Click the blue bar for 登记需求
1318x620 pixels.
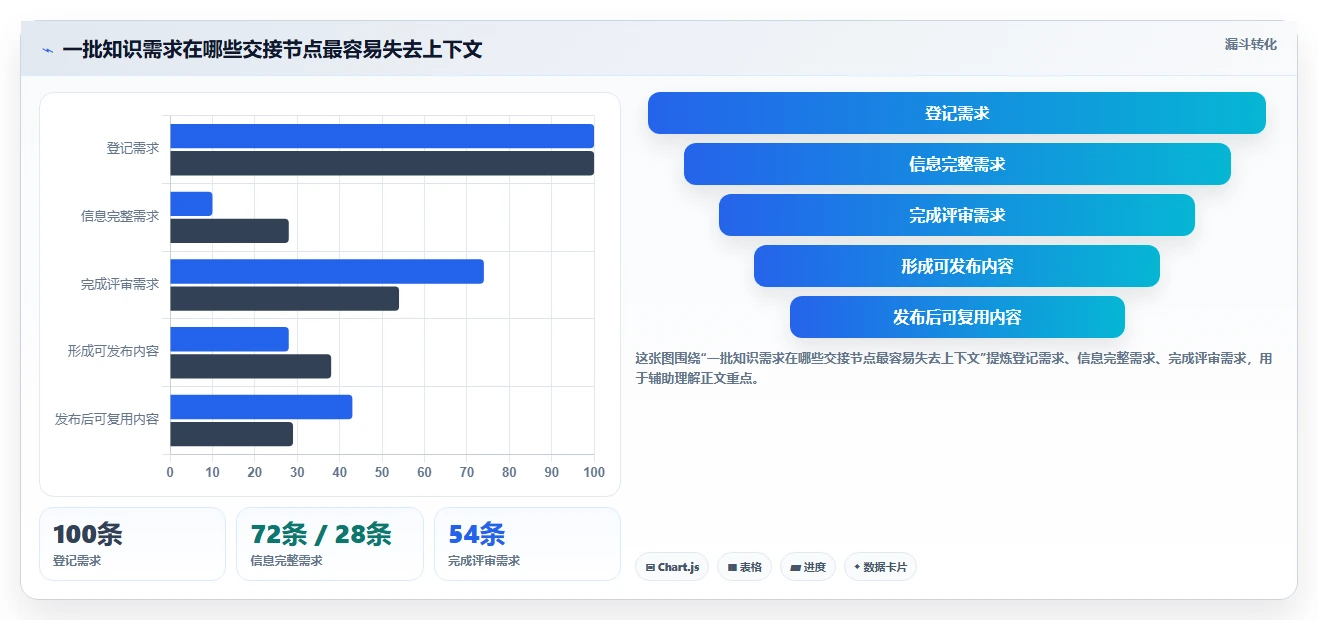382,136
